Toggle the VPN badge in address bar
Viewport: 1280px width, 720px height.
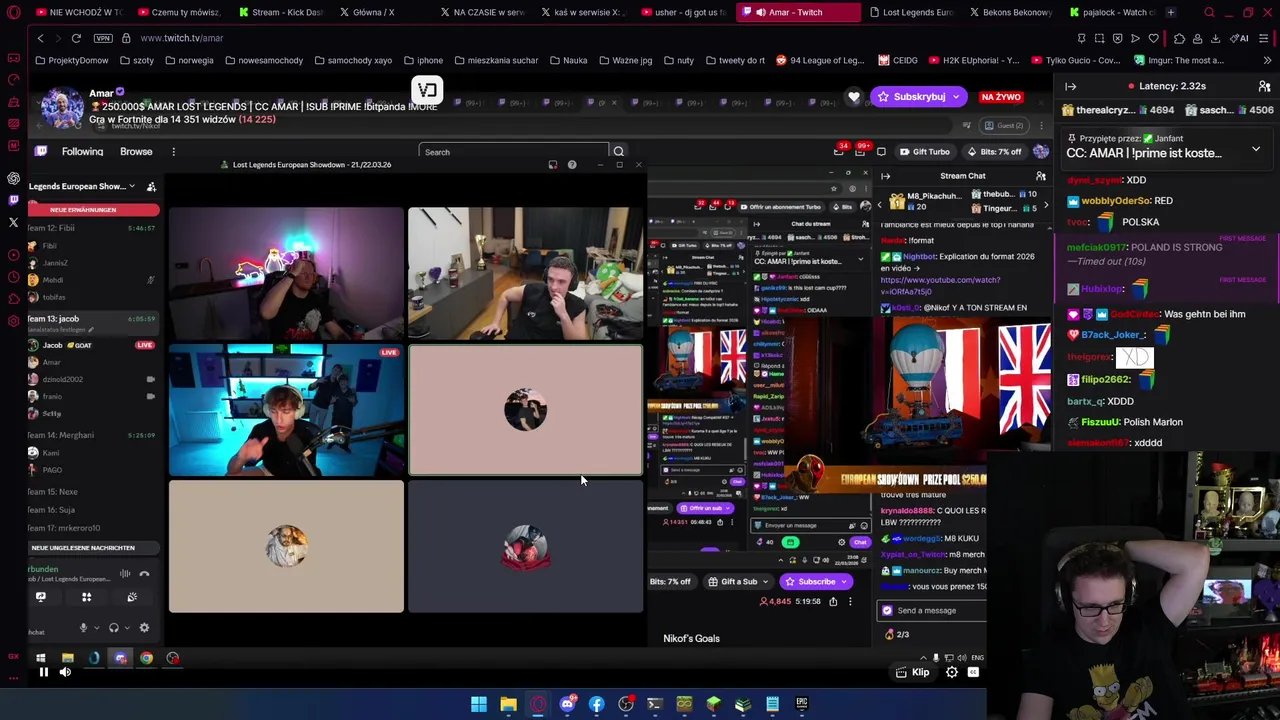(x=103, y=38)
